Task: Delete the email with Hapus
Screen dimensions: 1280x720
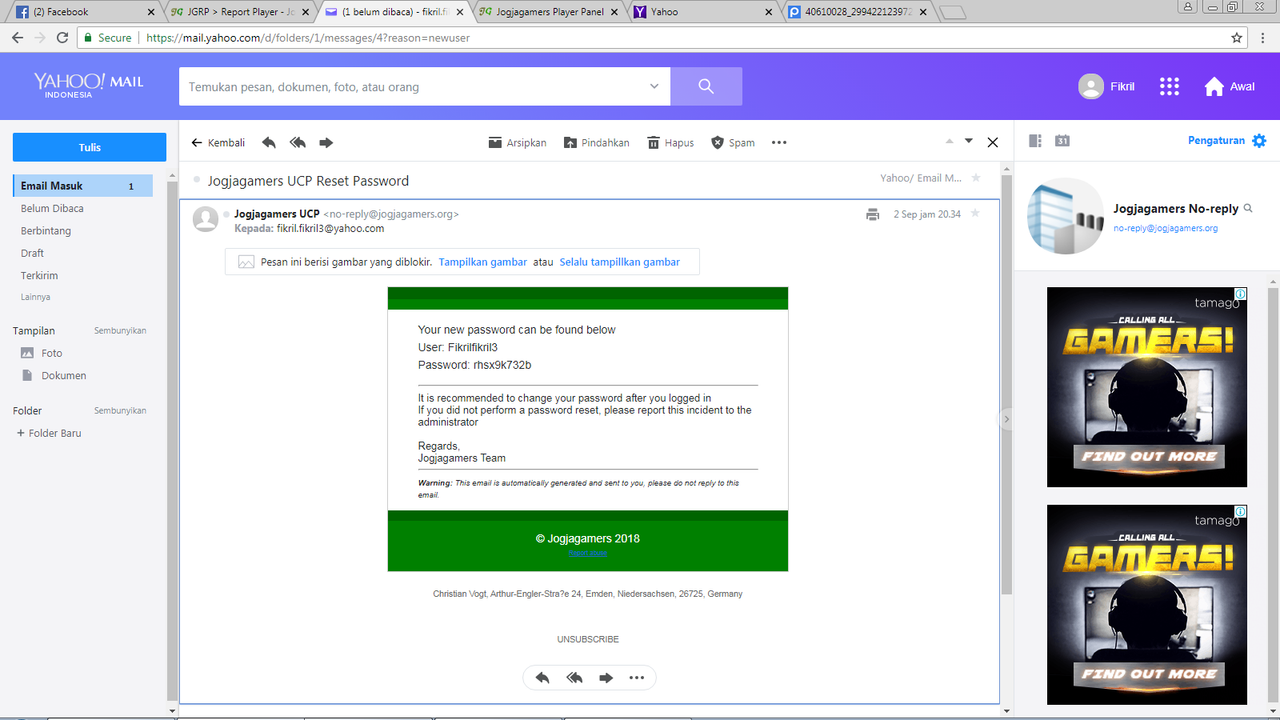Action: click(x=670, y=143)
